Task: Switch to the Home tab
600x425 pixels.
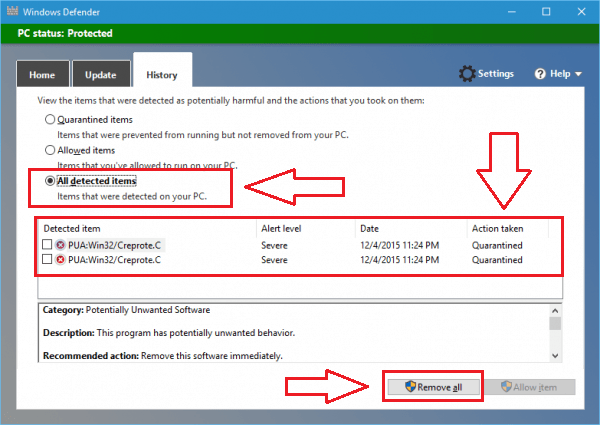Action: [x=42, y=74]
